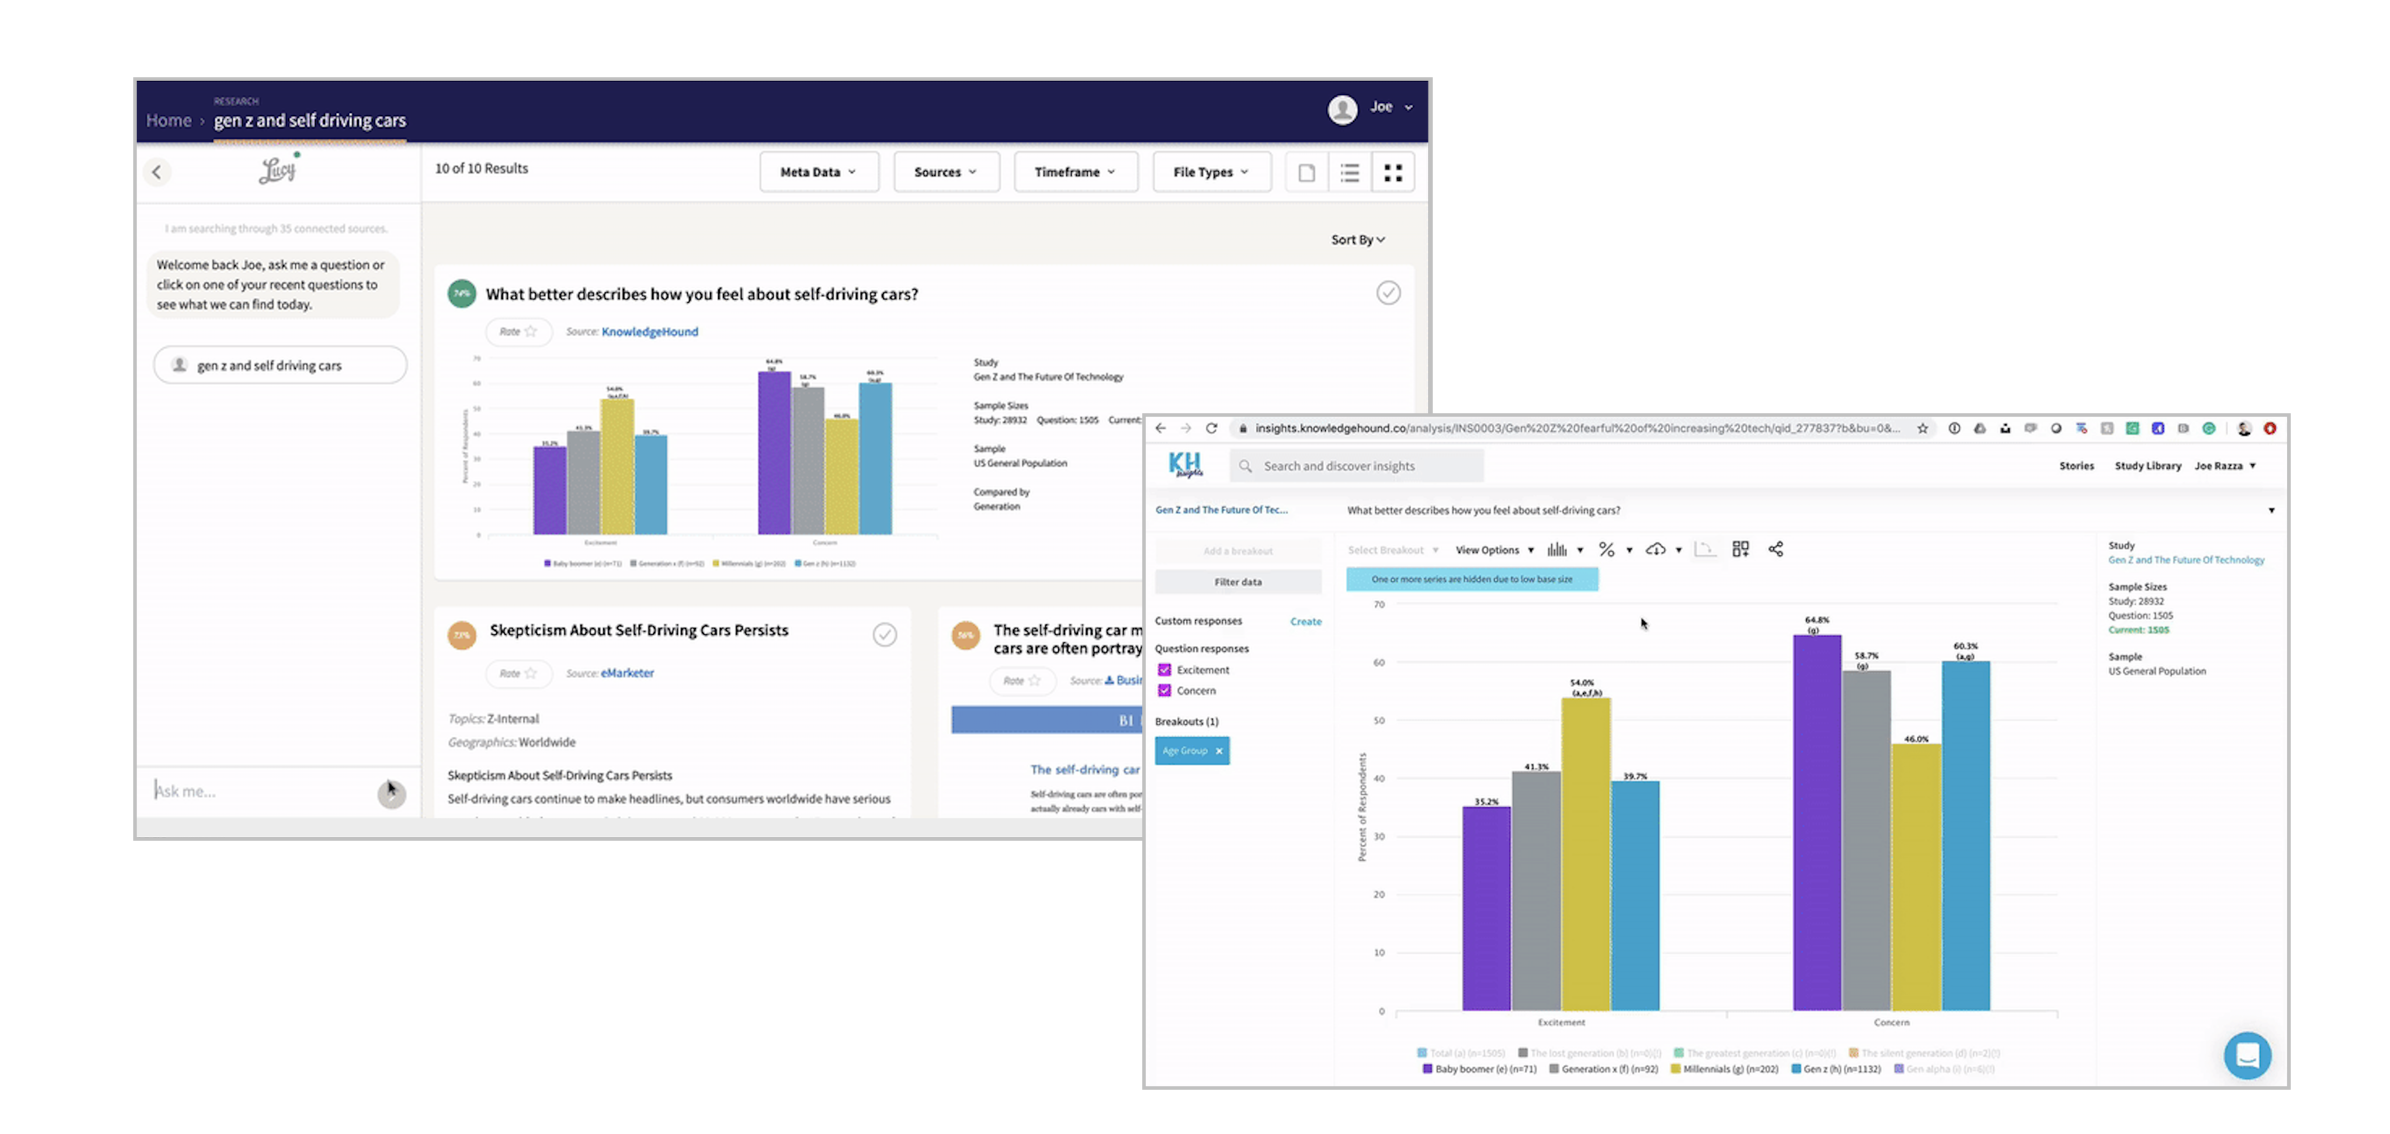Go to Stories in the KH header
The image size is (2390, 1134).
[x=2076, y=466]
